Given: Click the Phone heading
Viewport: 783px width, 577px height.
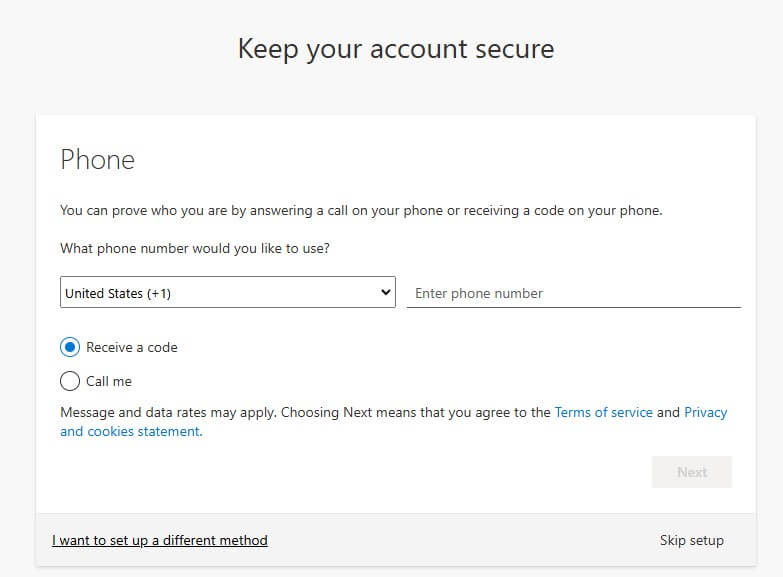Looking at the screenshot, I should (x=97, y=160).
